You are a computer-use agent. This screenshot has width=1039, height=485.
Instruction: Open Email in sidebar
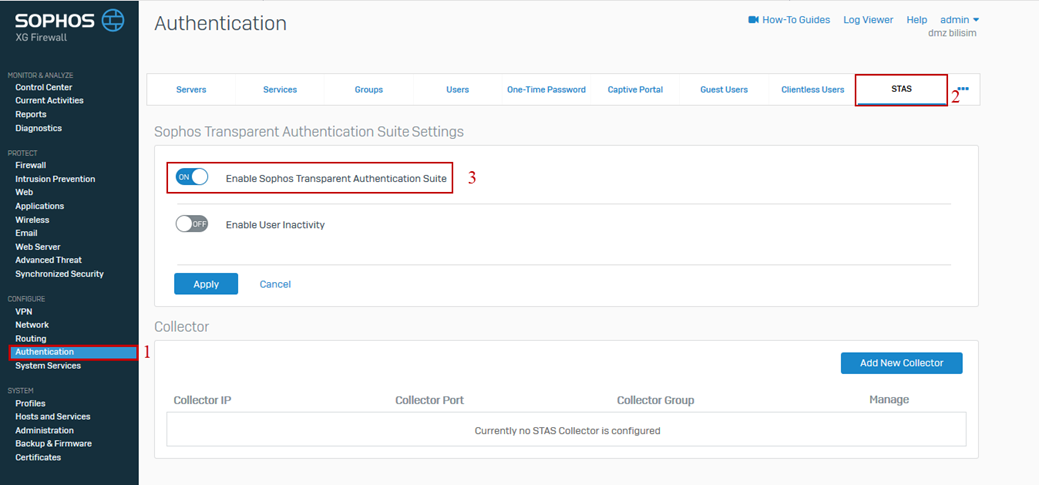tap(27, 233)
